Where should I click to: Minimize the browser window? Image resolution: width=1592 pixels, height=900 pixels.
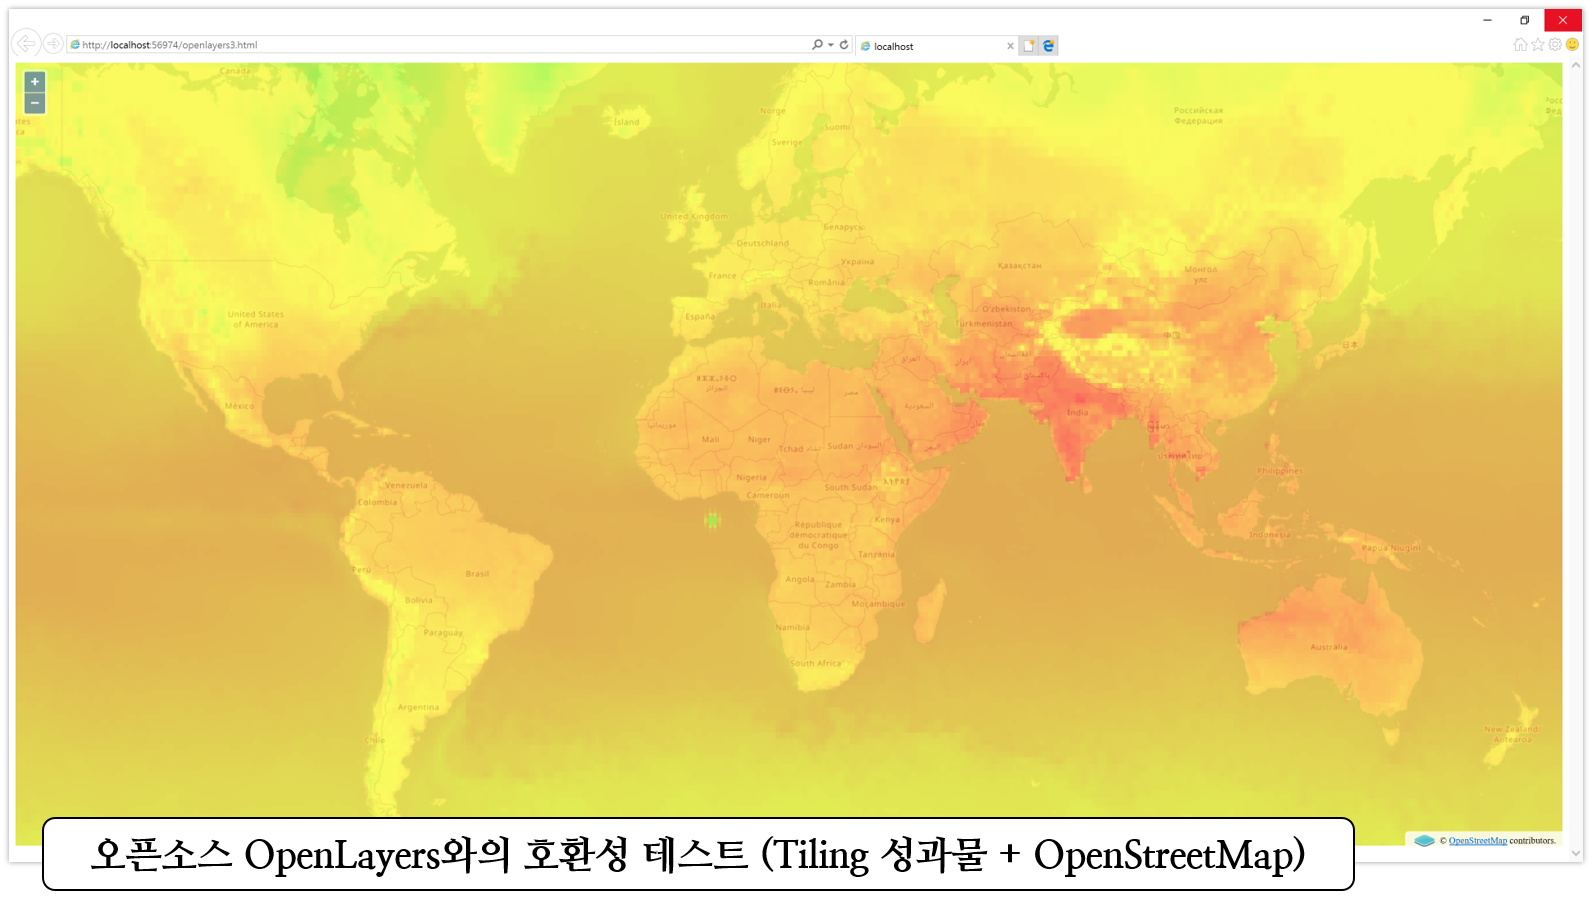(x=1487, y=20)
